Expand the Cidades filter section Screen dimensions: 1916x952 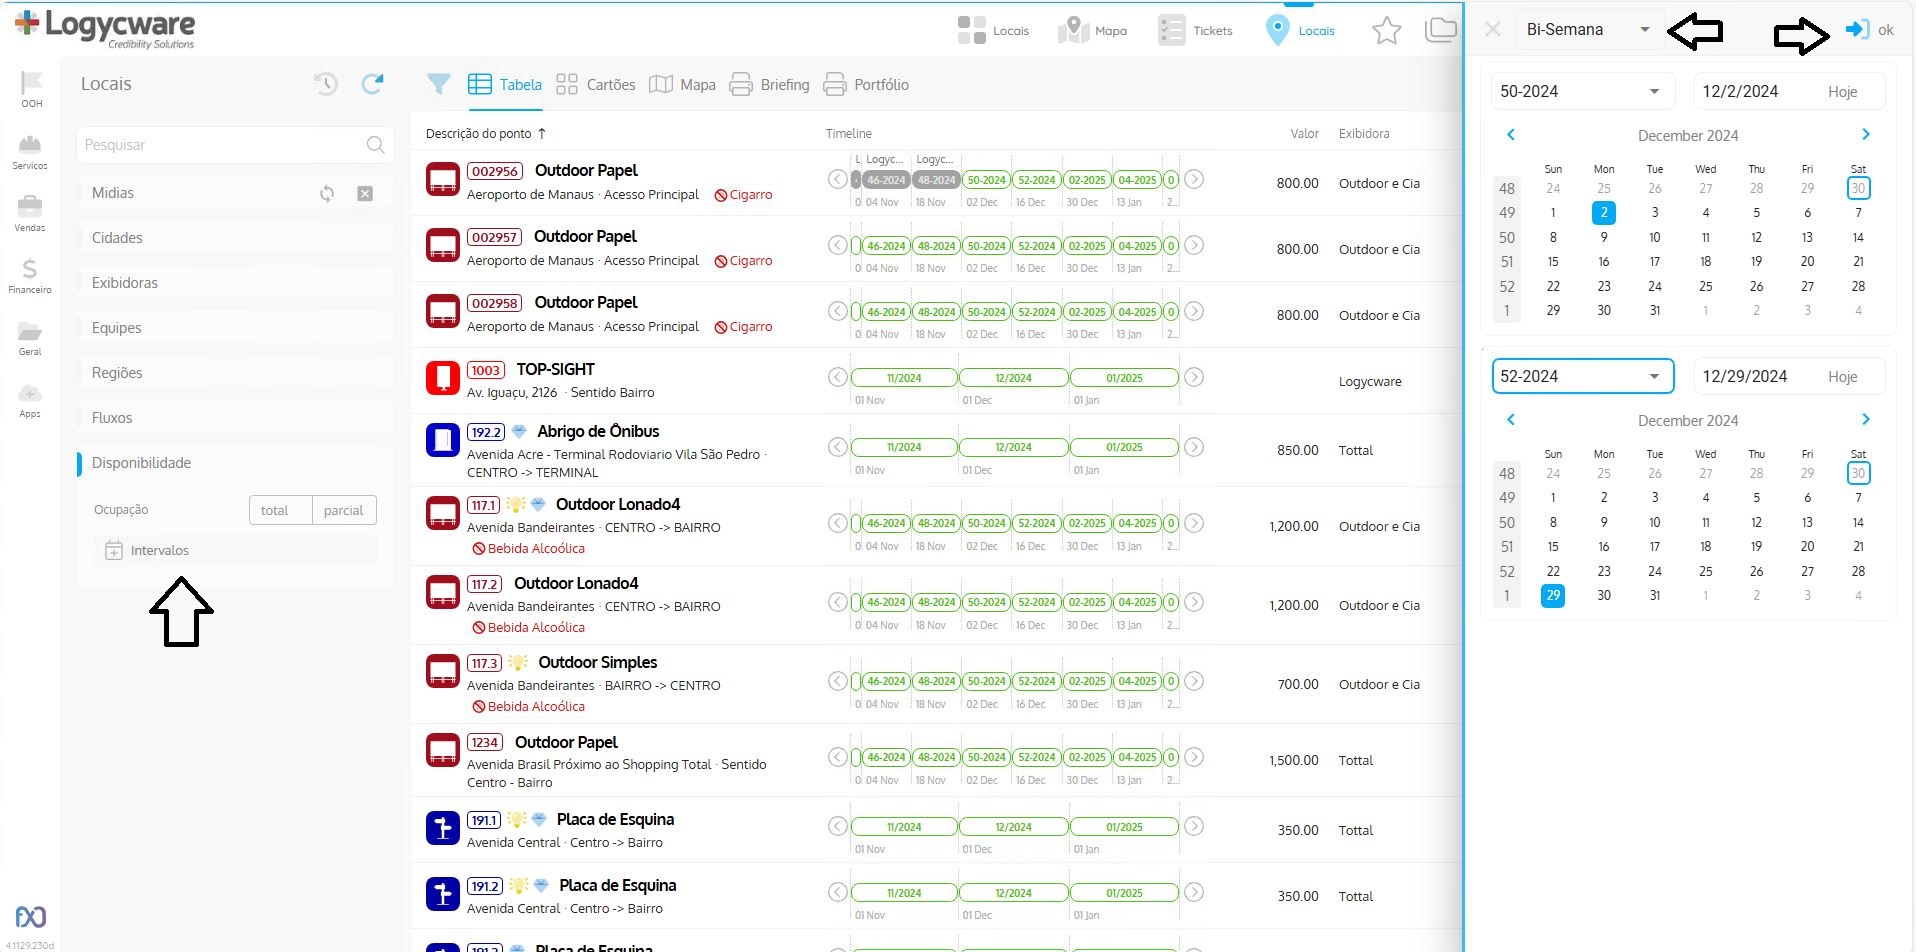(235, 238)
